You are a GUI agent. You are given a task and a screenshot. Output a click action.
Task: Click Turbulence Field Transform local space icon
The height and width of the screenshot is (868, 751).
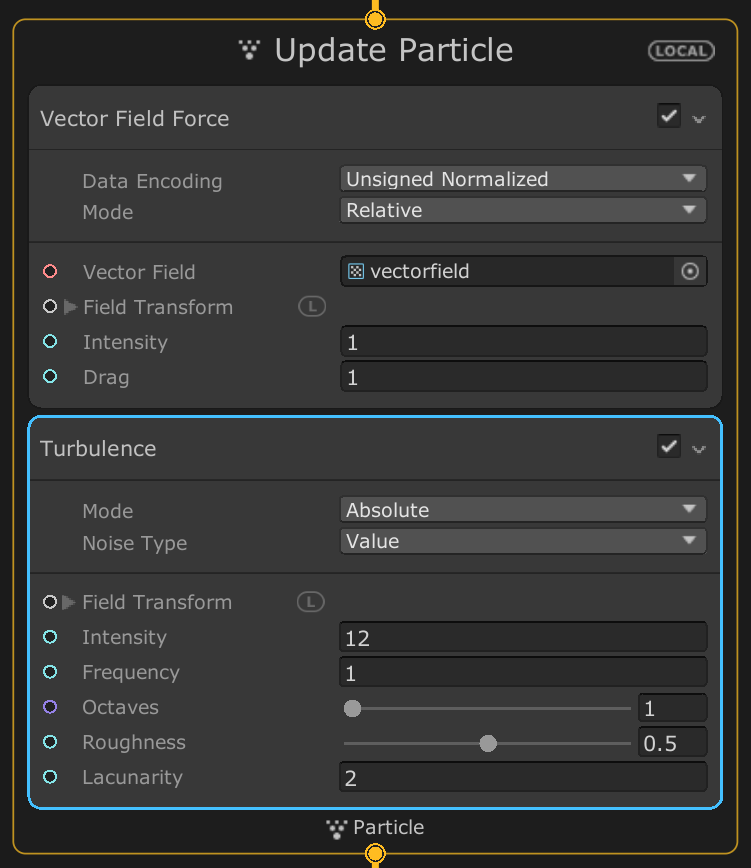(311, 602)
